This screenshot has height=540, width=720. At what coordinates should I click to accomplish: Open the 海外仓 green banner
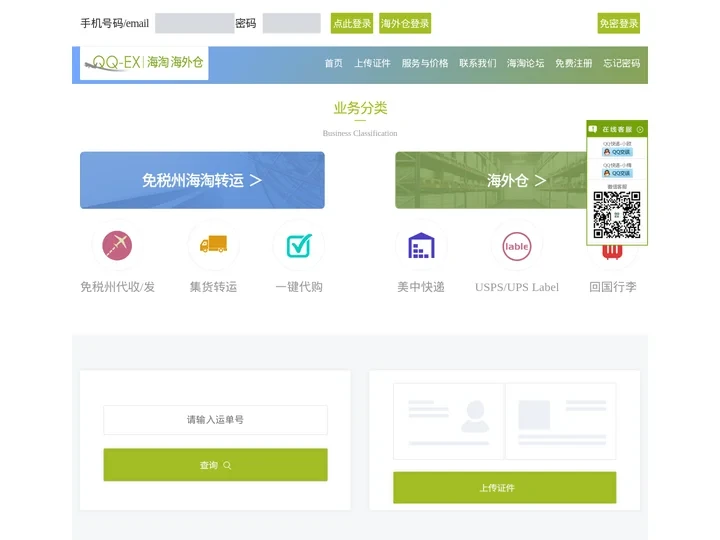[x=491, y=180]
